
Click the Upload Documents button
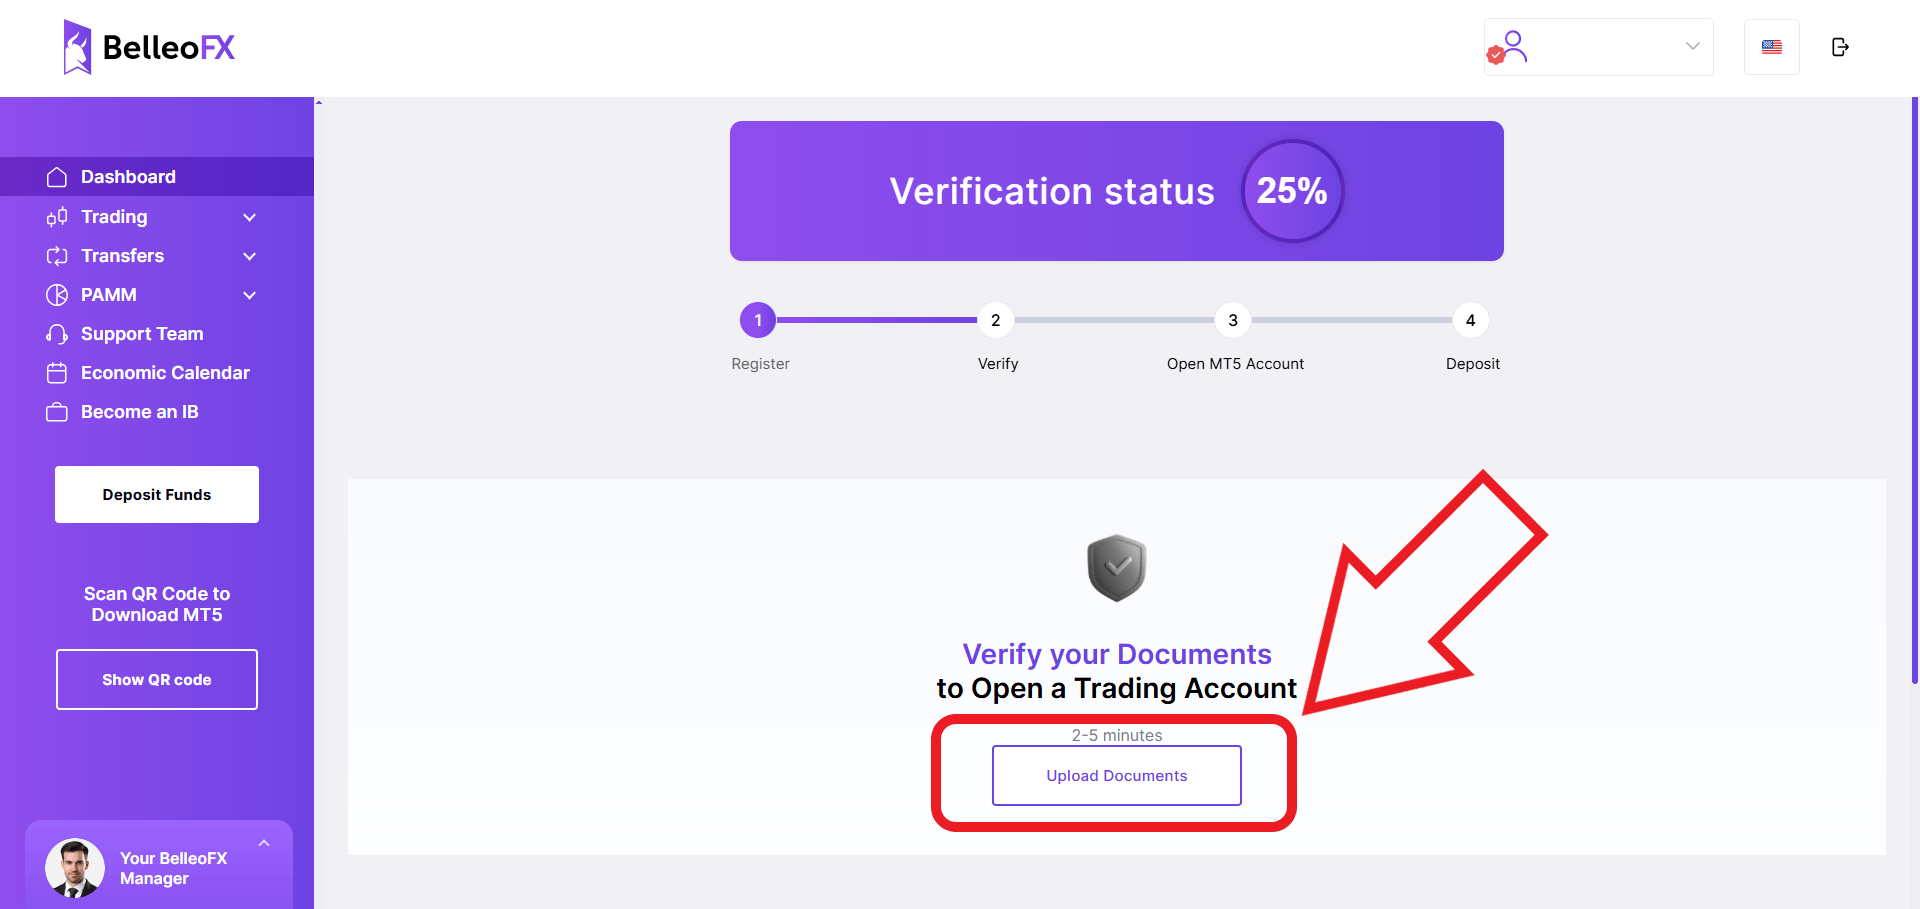point(1117,775)
